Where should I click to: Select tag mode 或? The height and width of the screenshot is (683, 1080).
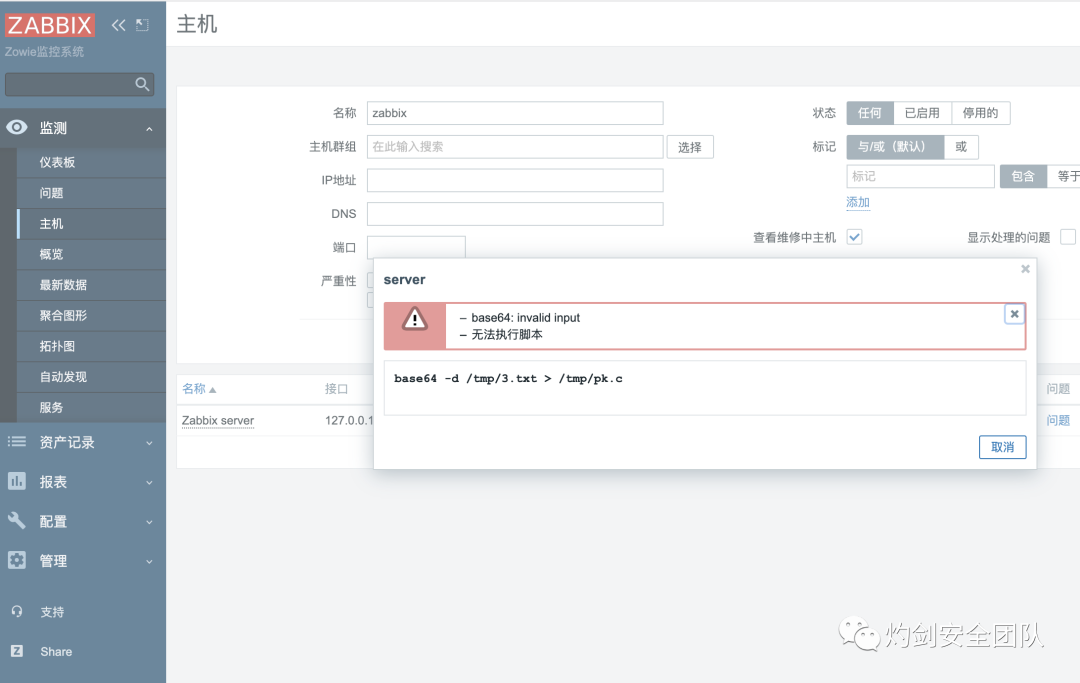coord(961,147)
